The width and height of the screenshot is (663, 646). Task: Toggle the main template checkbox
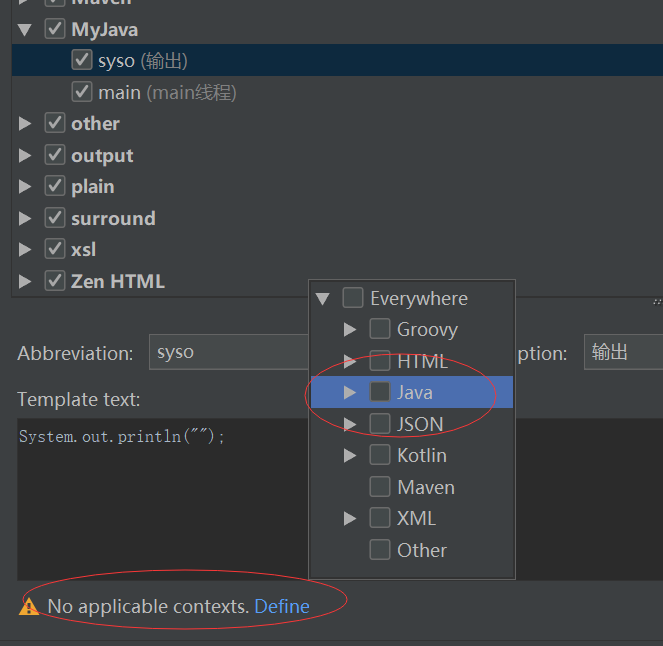click(82, 92)
